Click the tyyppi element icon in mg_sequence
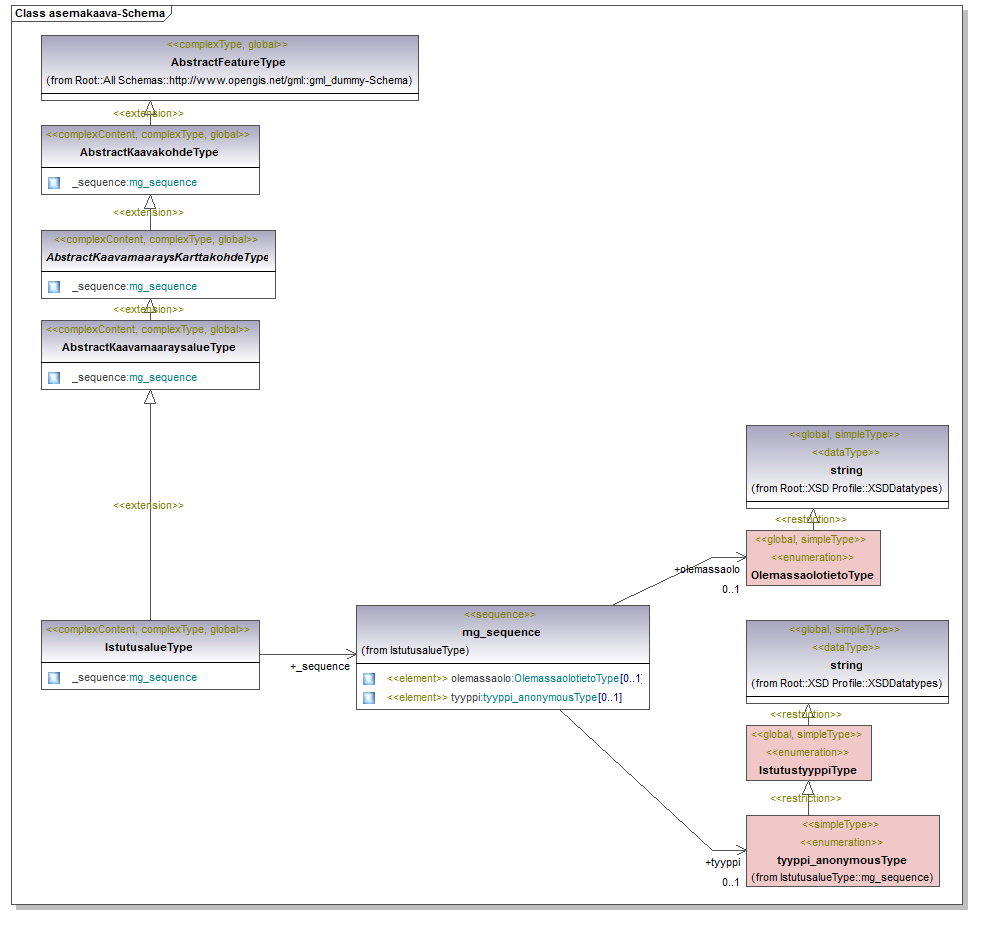The width and height of the screenshot is (989, 925). pyautogui.click(x=369, y=698)
